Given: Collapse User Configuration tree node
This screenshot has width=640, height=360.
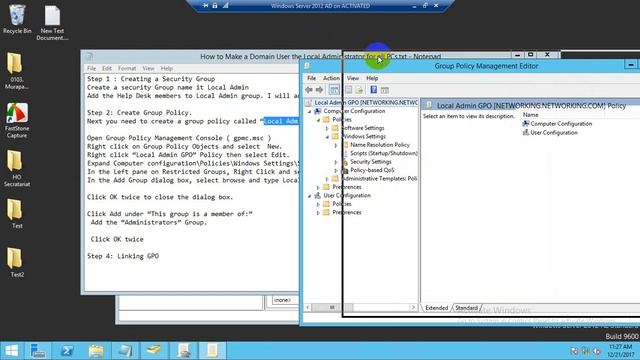Looking at the screenshot, I should [x=309, y=196].
